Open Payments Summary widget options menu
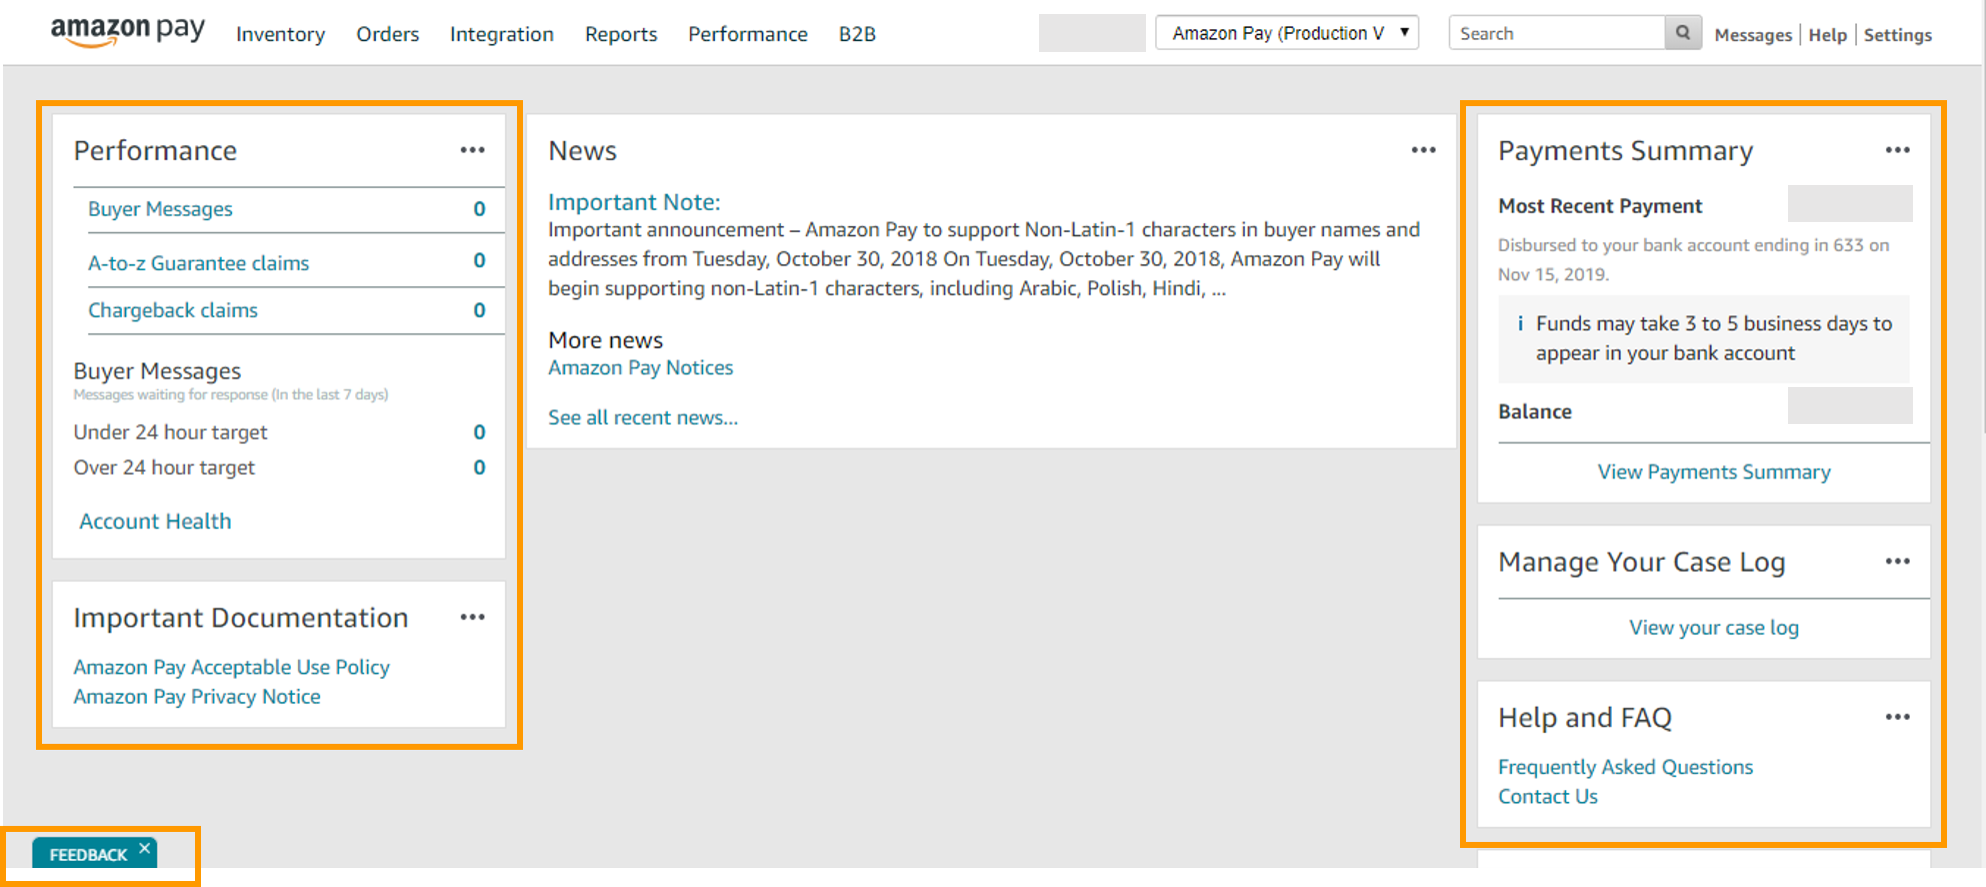The height and width of the screenshot is (887, 1986). tap(1897, 150)
